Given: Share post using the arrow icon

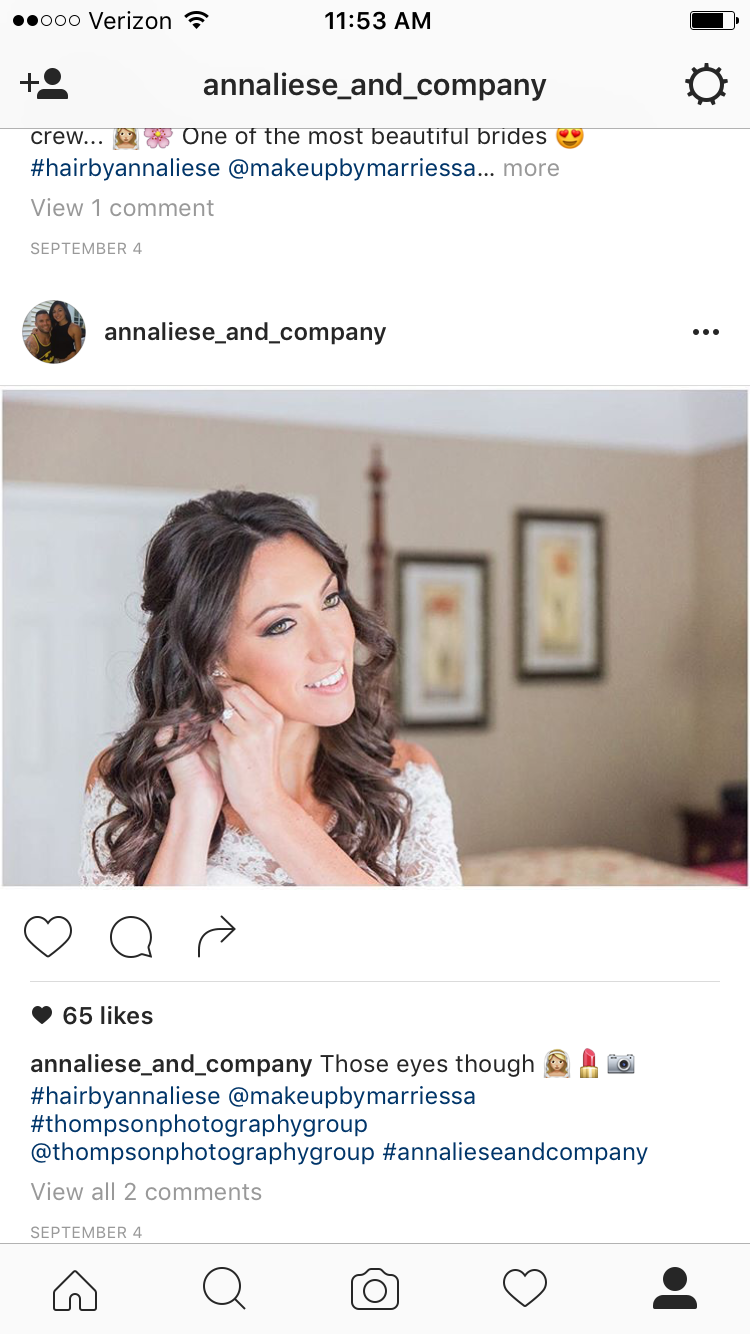Looking at the screenshot, I should click(216, 937).
